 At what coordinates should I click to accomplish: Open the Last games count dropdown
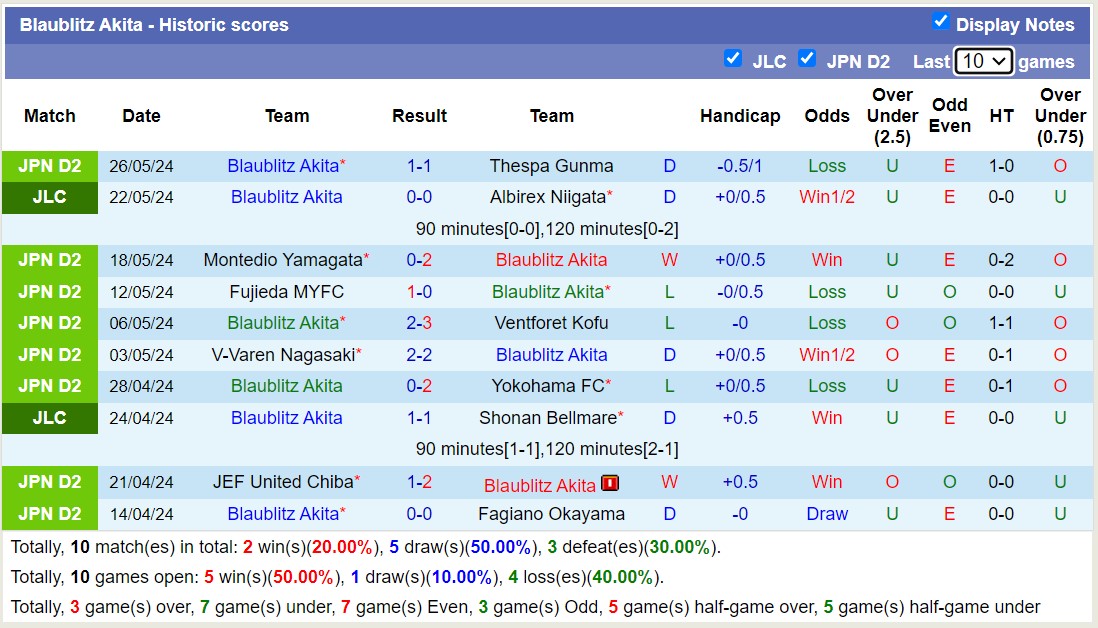[x=984, y=61]
